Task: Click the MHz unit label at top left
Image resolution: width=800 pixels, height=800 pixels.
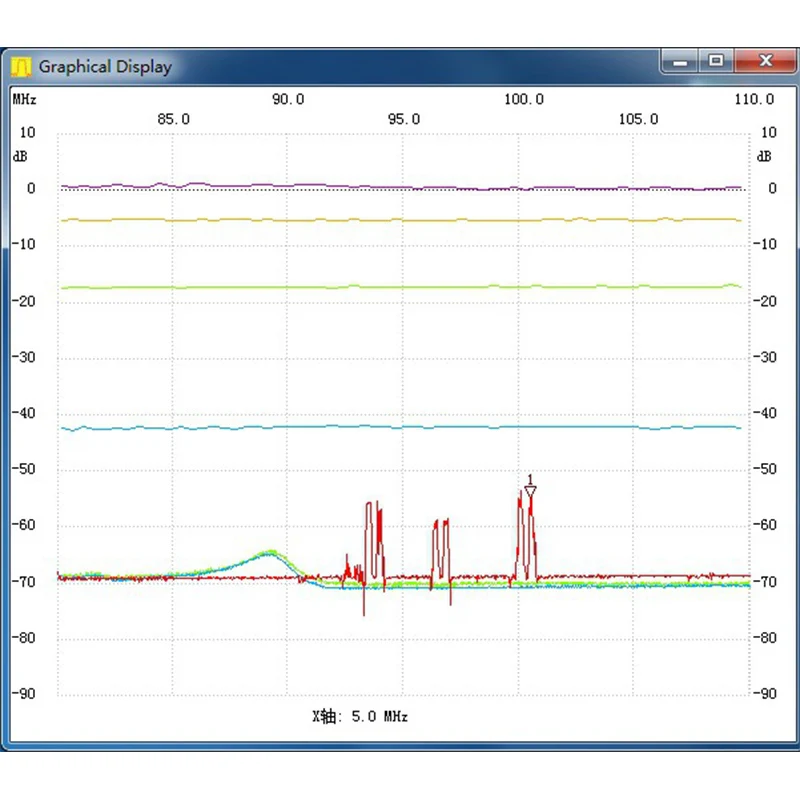Action: 24,99
